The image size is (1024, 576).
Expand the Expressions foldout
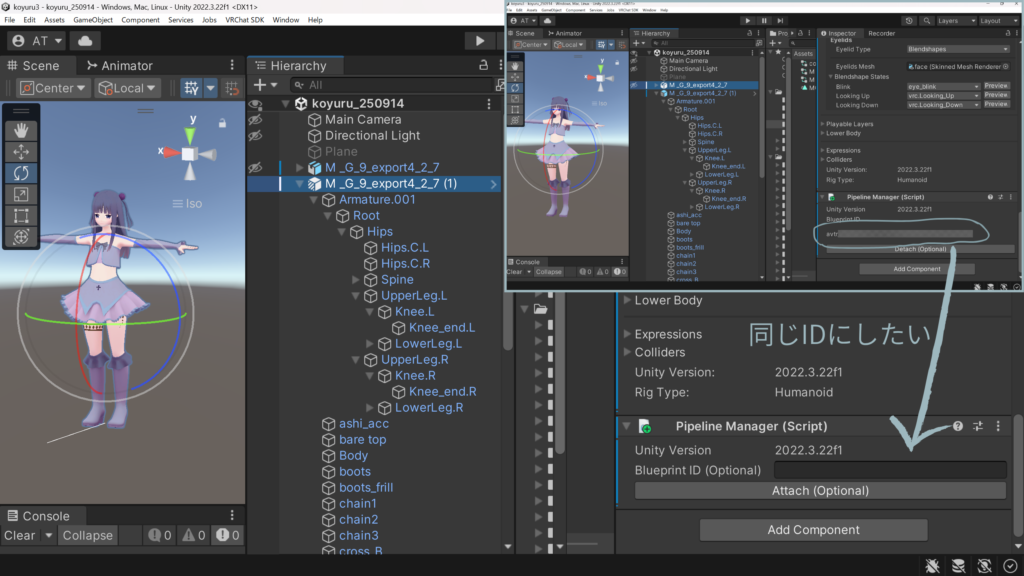click(x=627, y=334)
